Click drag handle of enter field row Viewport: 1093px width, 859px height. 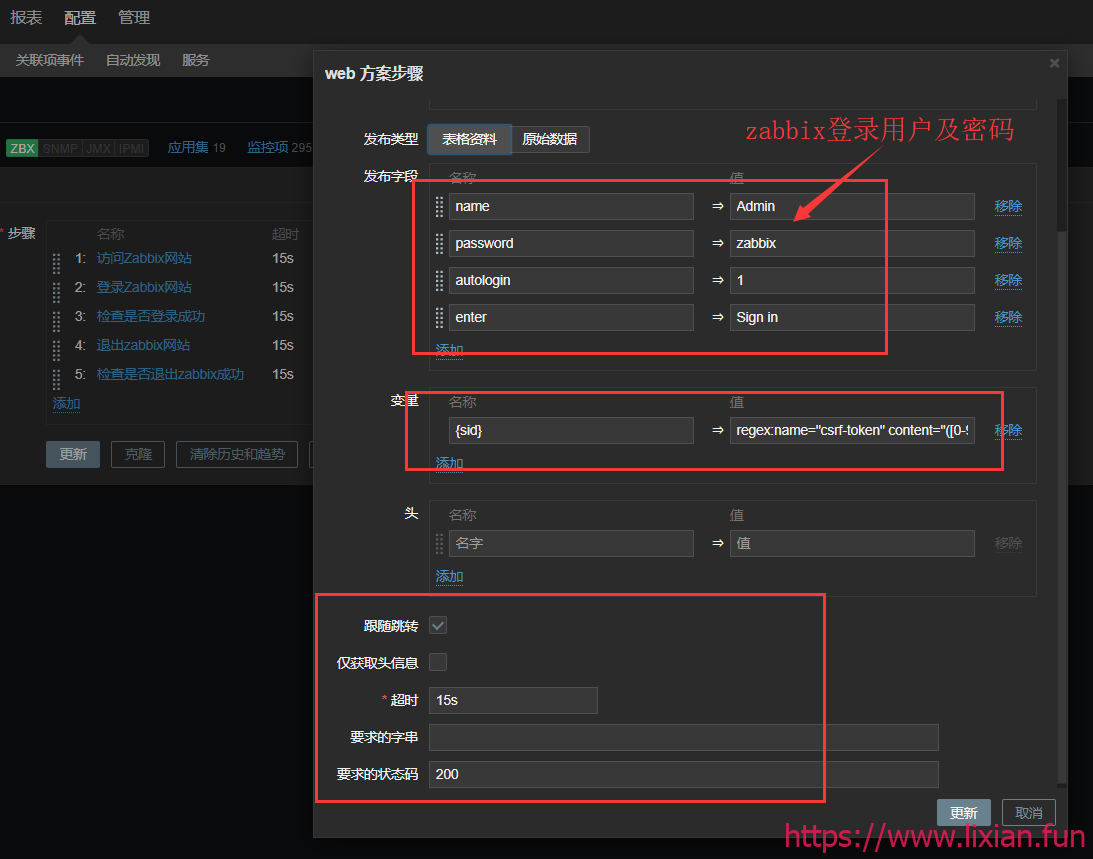click(x=439, y=317)
